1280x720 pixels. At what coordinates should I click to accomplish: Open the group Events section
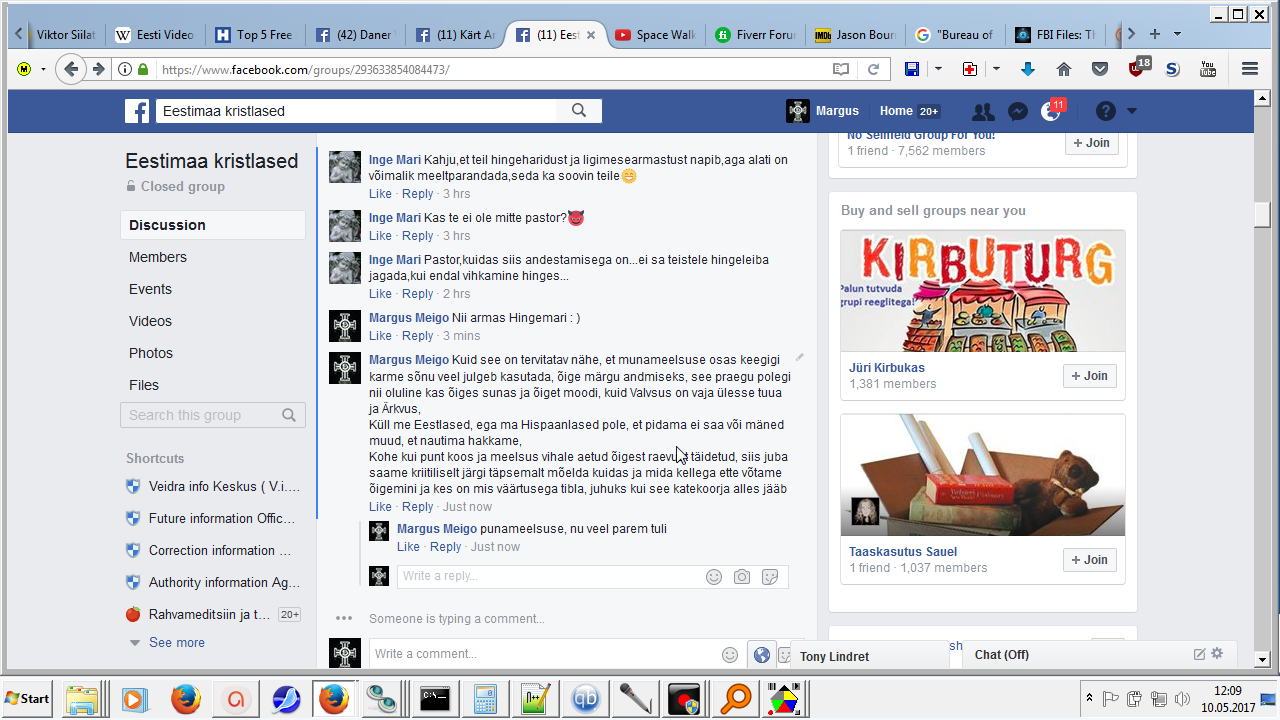point(150,289)
